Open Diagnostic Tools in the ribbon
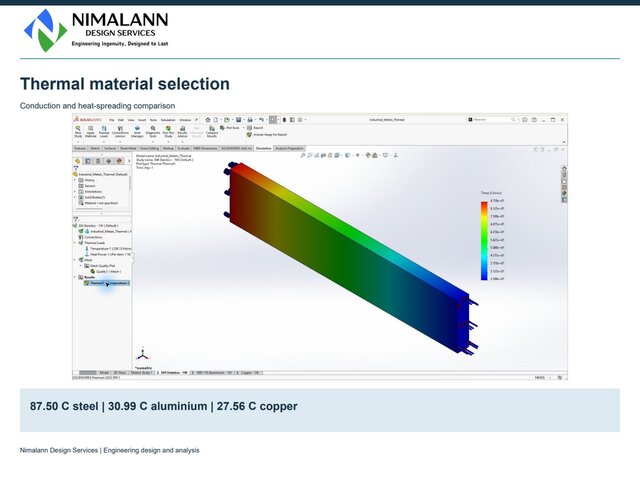Screen dimensions: 640x480 153,131
